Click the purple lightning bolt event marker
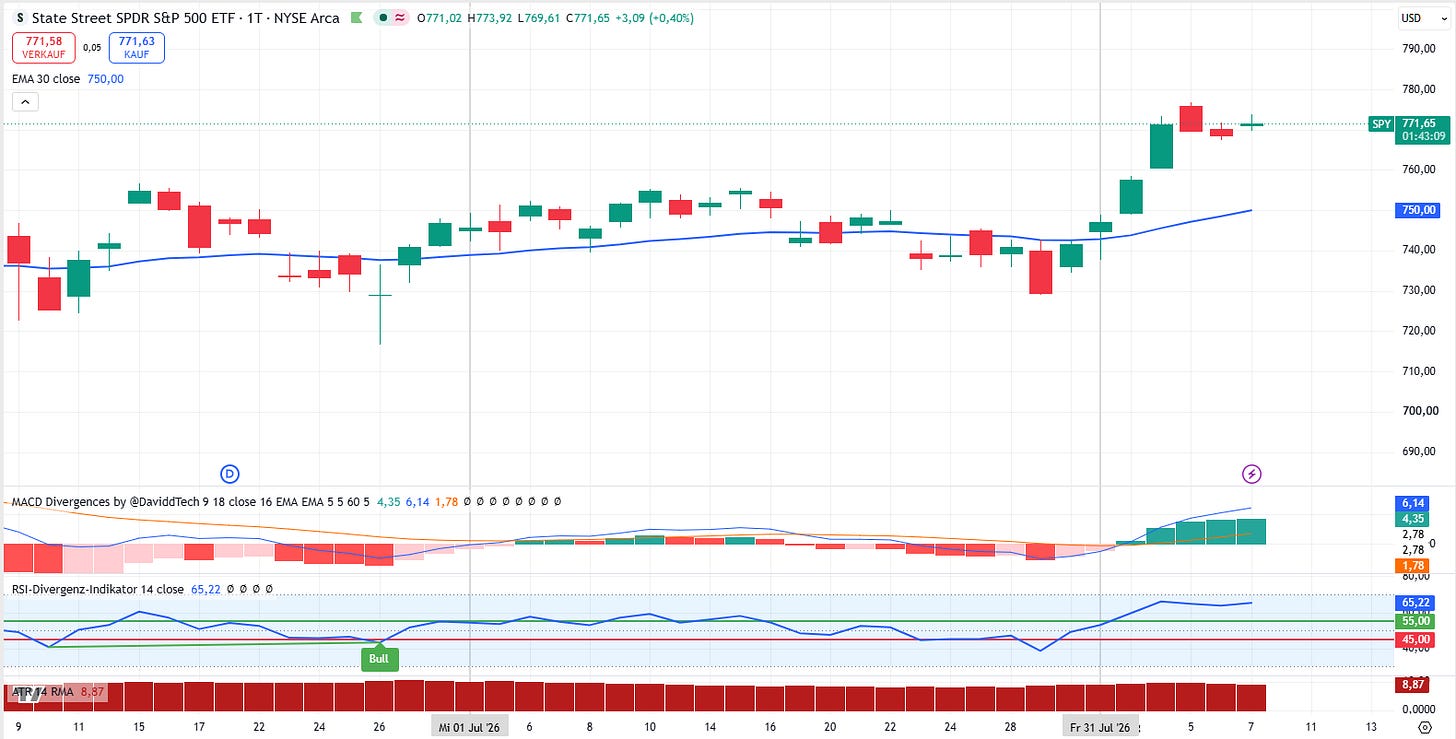Screen dimensions: 1456x739 pos(1251,473)
